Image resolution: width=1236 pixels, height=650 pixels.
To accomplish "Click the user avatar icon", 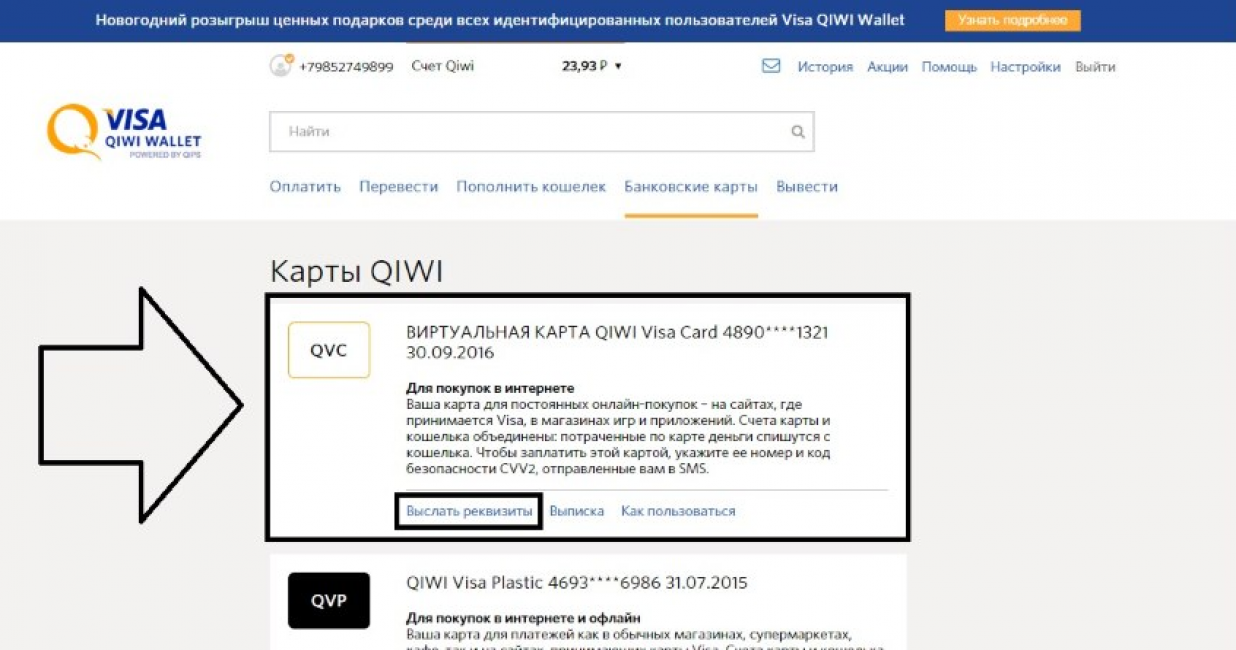I will click(281, 66).
